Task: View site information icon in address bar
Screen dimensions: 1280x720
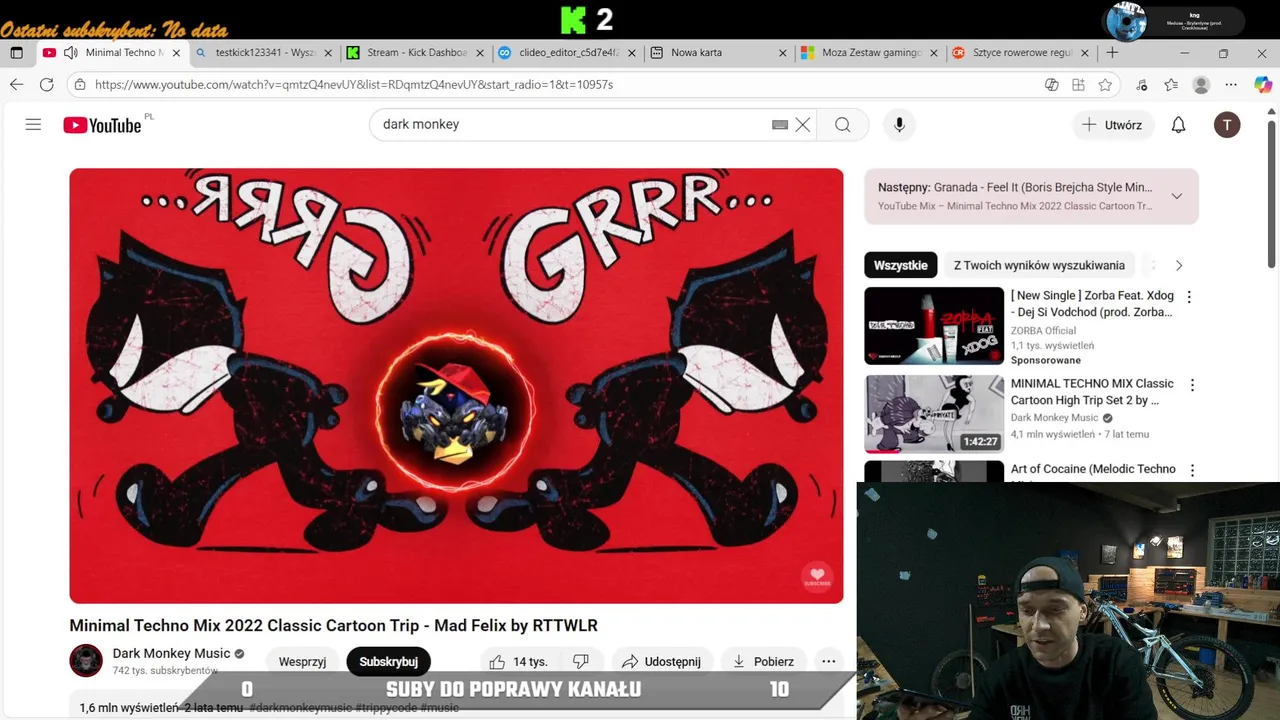Action: [80, 85]
